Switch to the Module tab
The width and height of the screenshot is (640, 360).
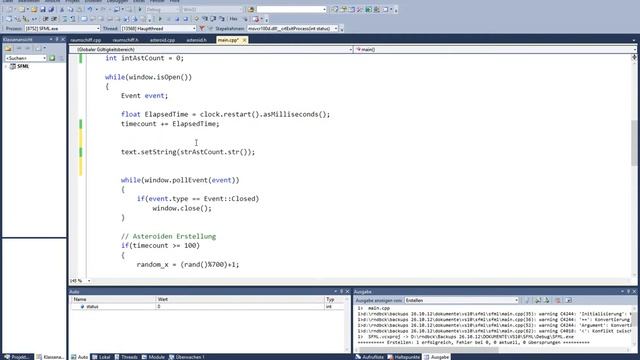tap(153, 357)
